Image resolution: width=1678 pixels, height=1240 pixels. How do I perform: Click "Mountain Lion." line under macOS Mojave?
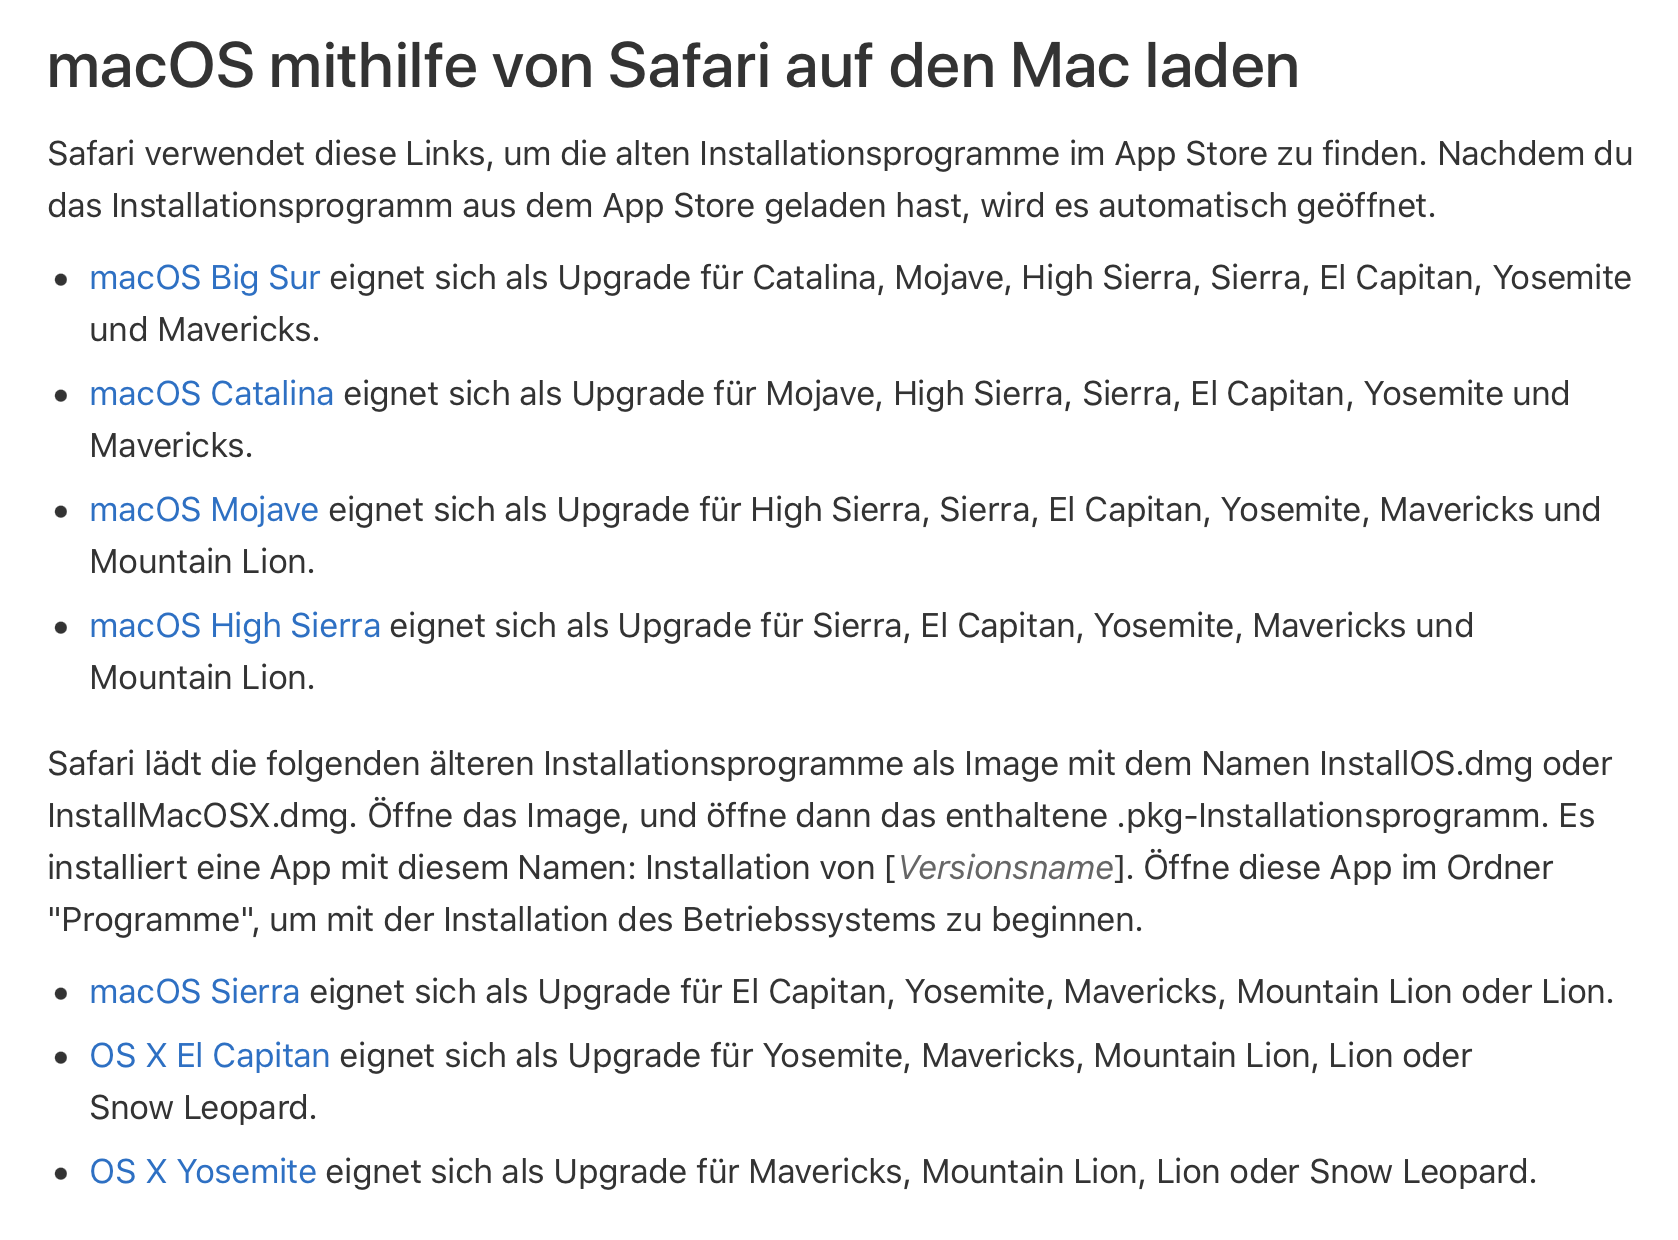pyautogui.click(x=202, y=562)
